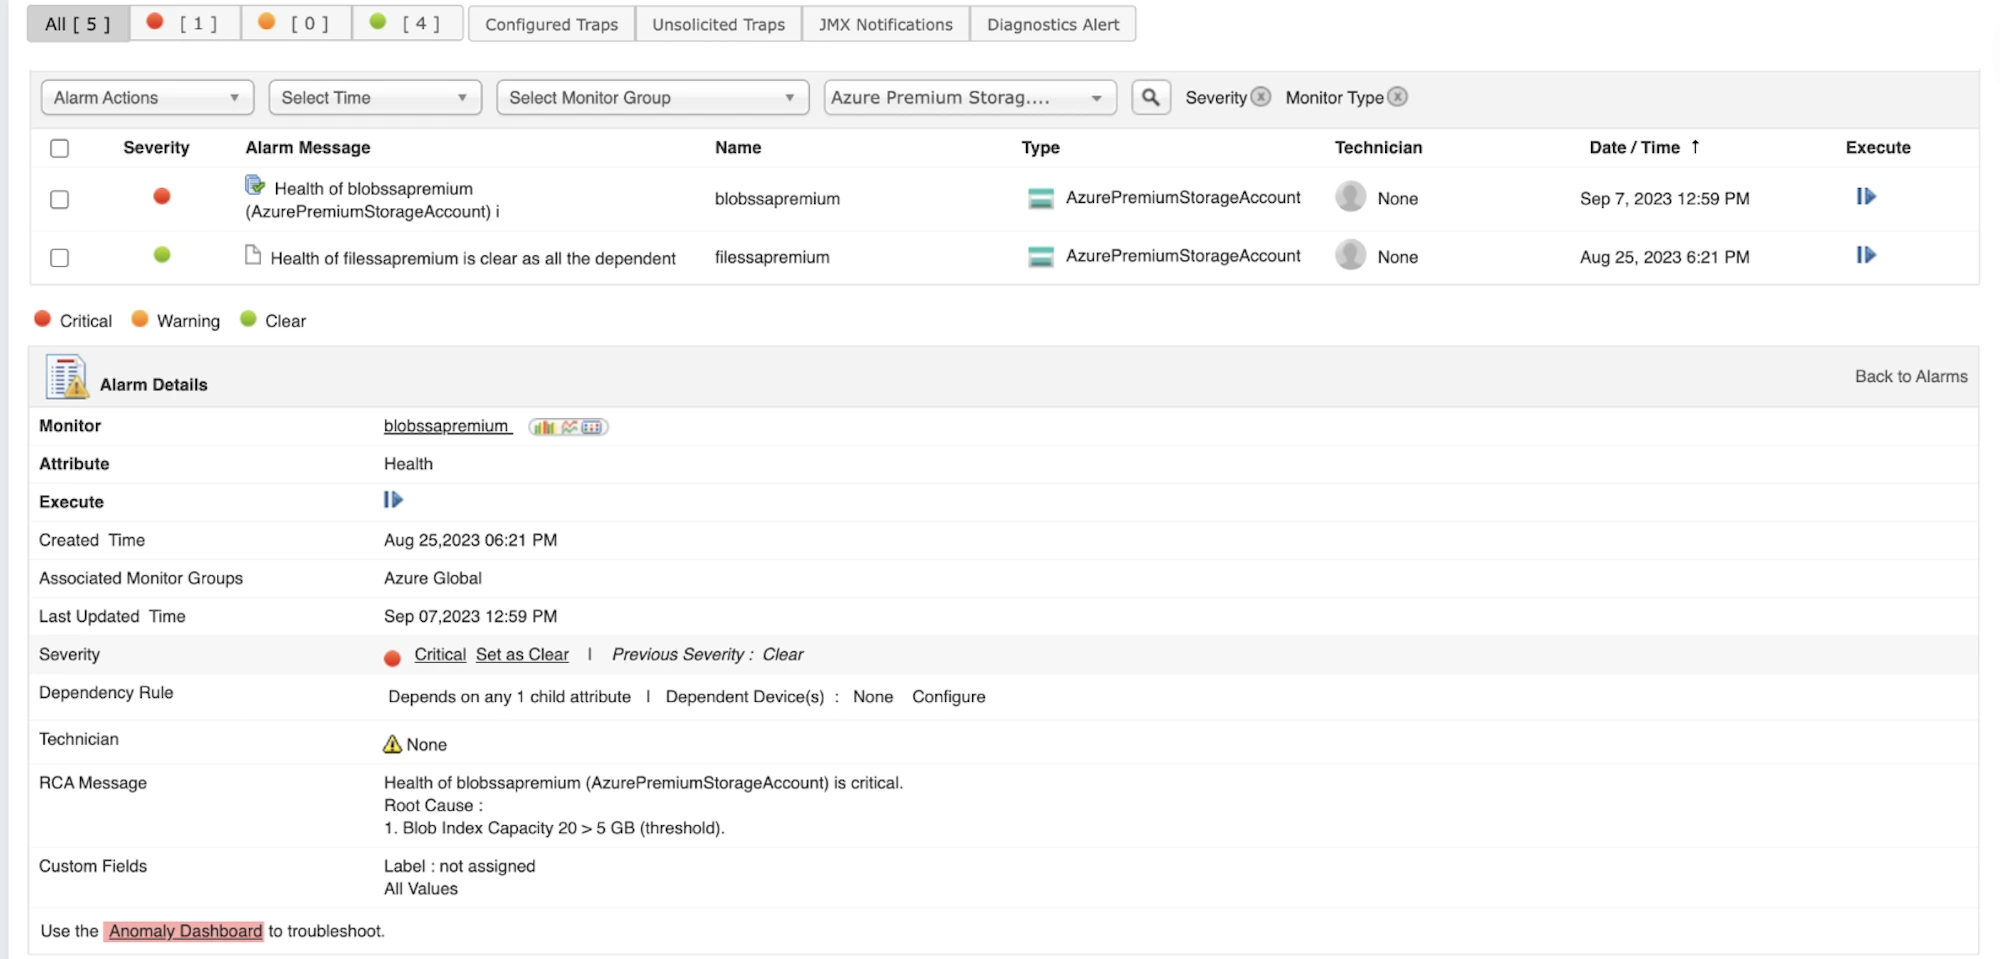Image resolution: width=2000 pixels, height=959 pixels.
Task: Open the Diagnostics Alert tab
Action: tap(1053, 24)
